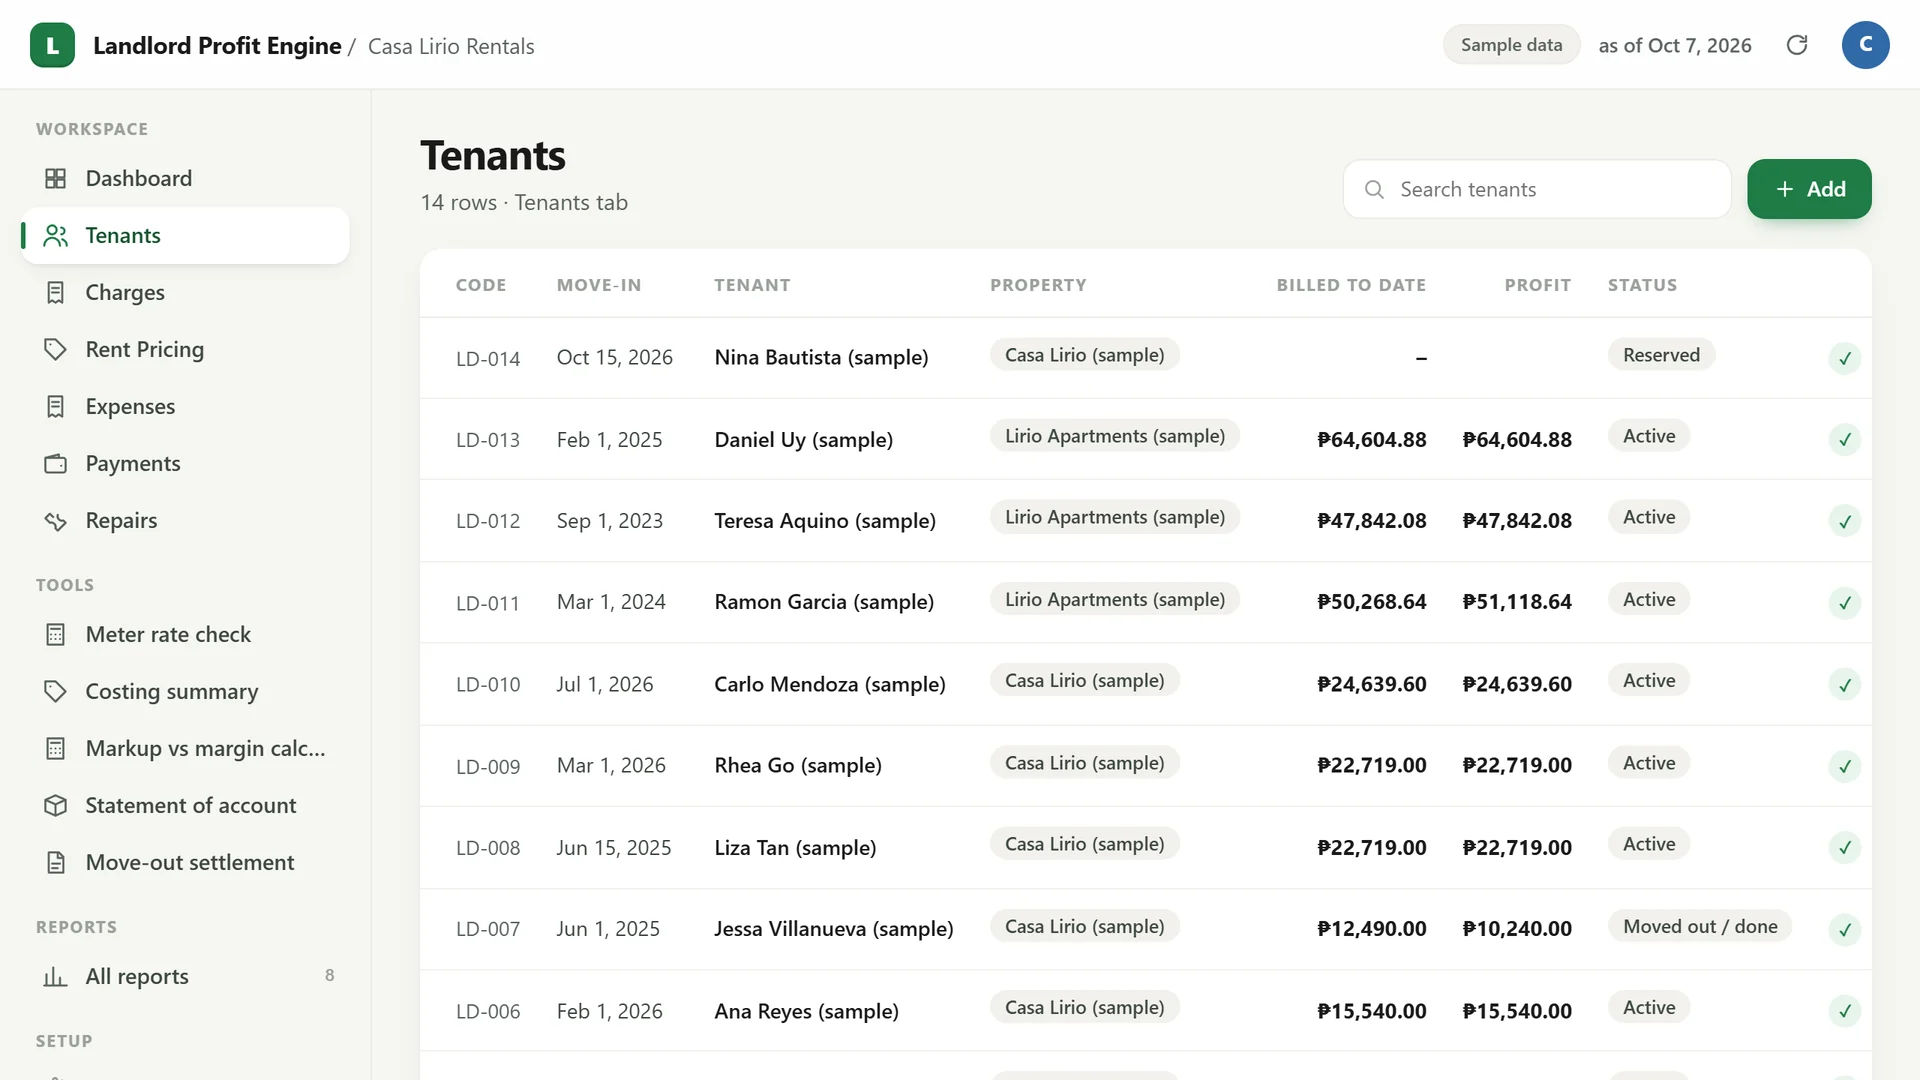Sort by the MOVE-IN column header
Viewport: 1920px width, 1080px height.
click(599, 285)
